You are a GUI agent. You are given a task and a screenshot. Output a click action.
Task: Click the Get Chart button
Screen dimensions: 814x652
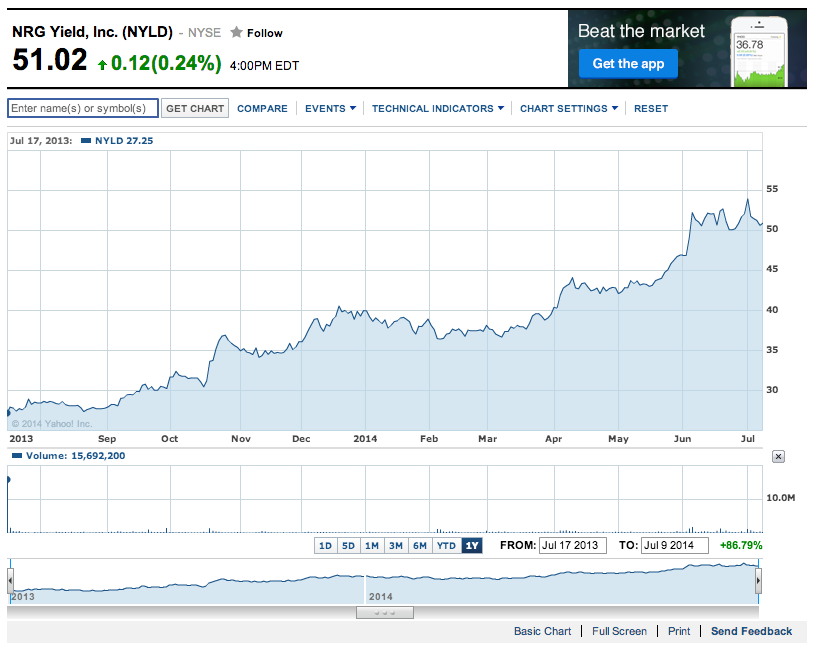[195, 108]
